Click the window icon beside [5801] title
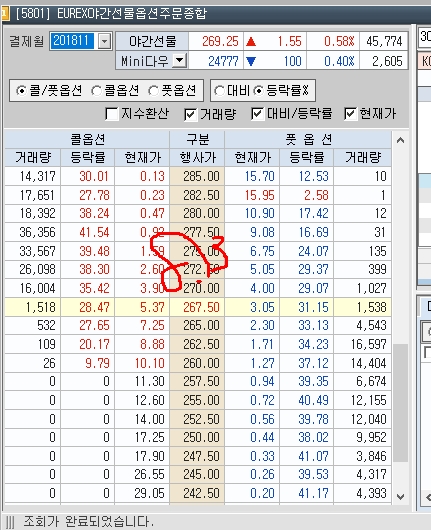The height and width of the screenshot is (530, 431). tap(5, 14)
